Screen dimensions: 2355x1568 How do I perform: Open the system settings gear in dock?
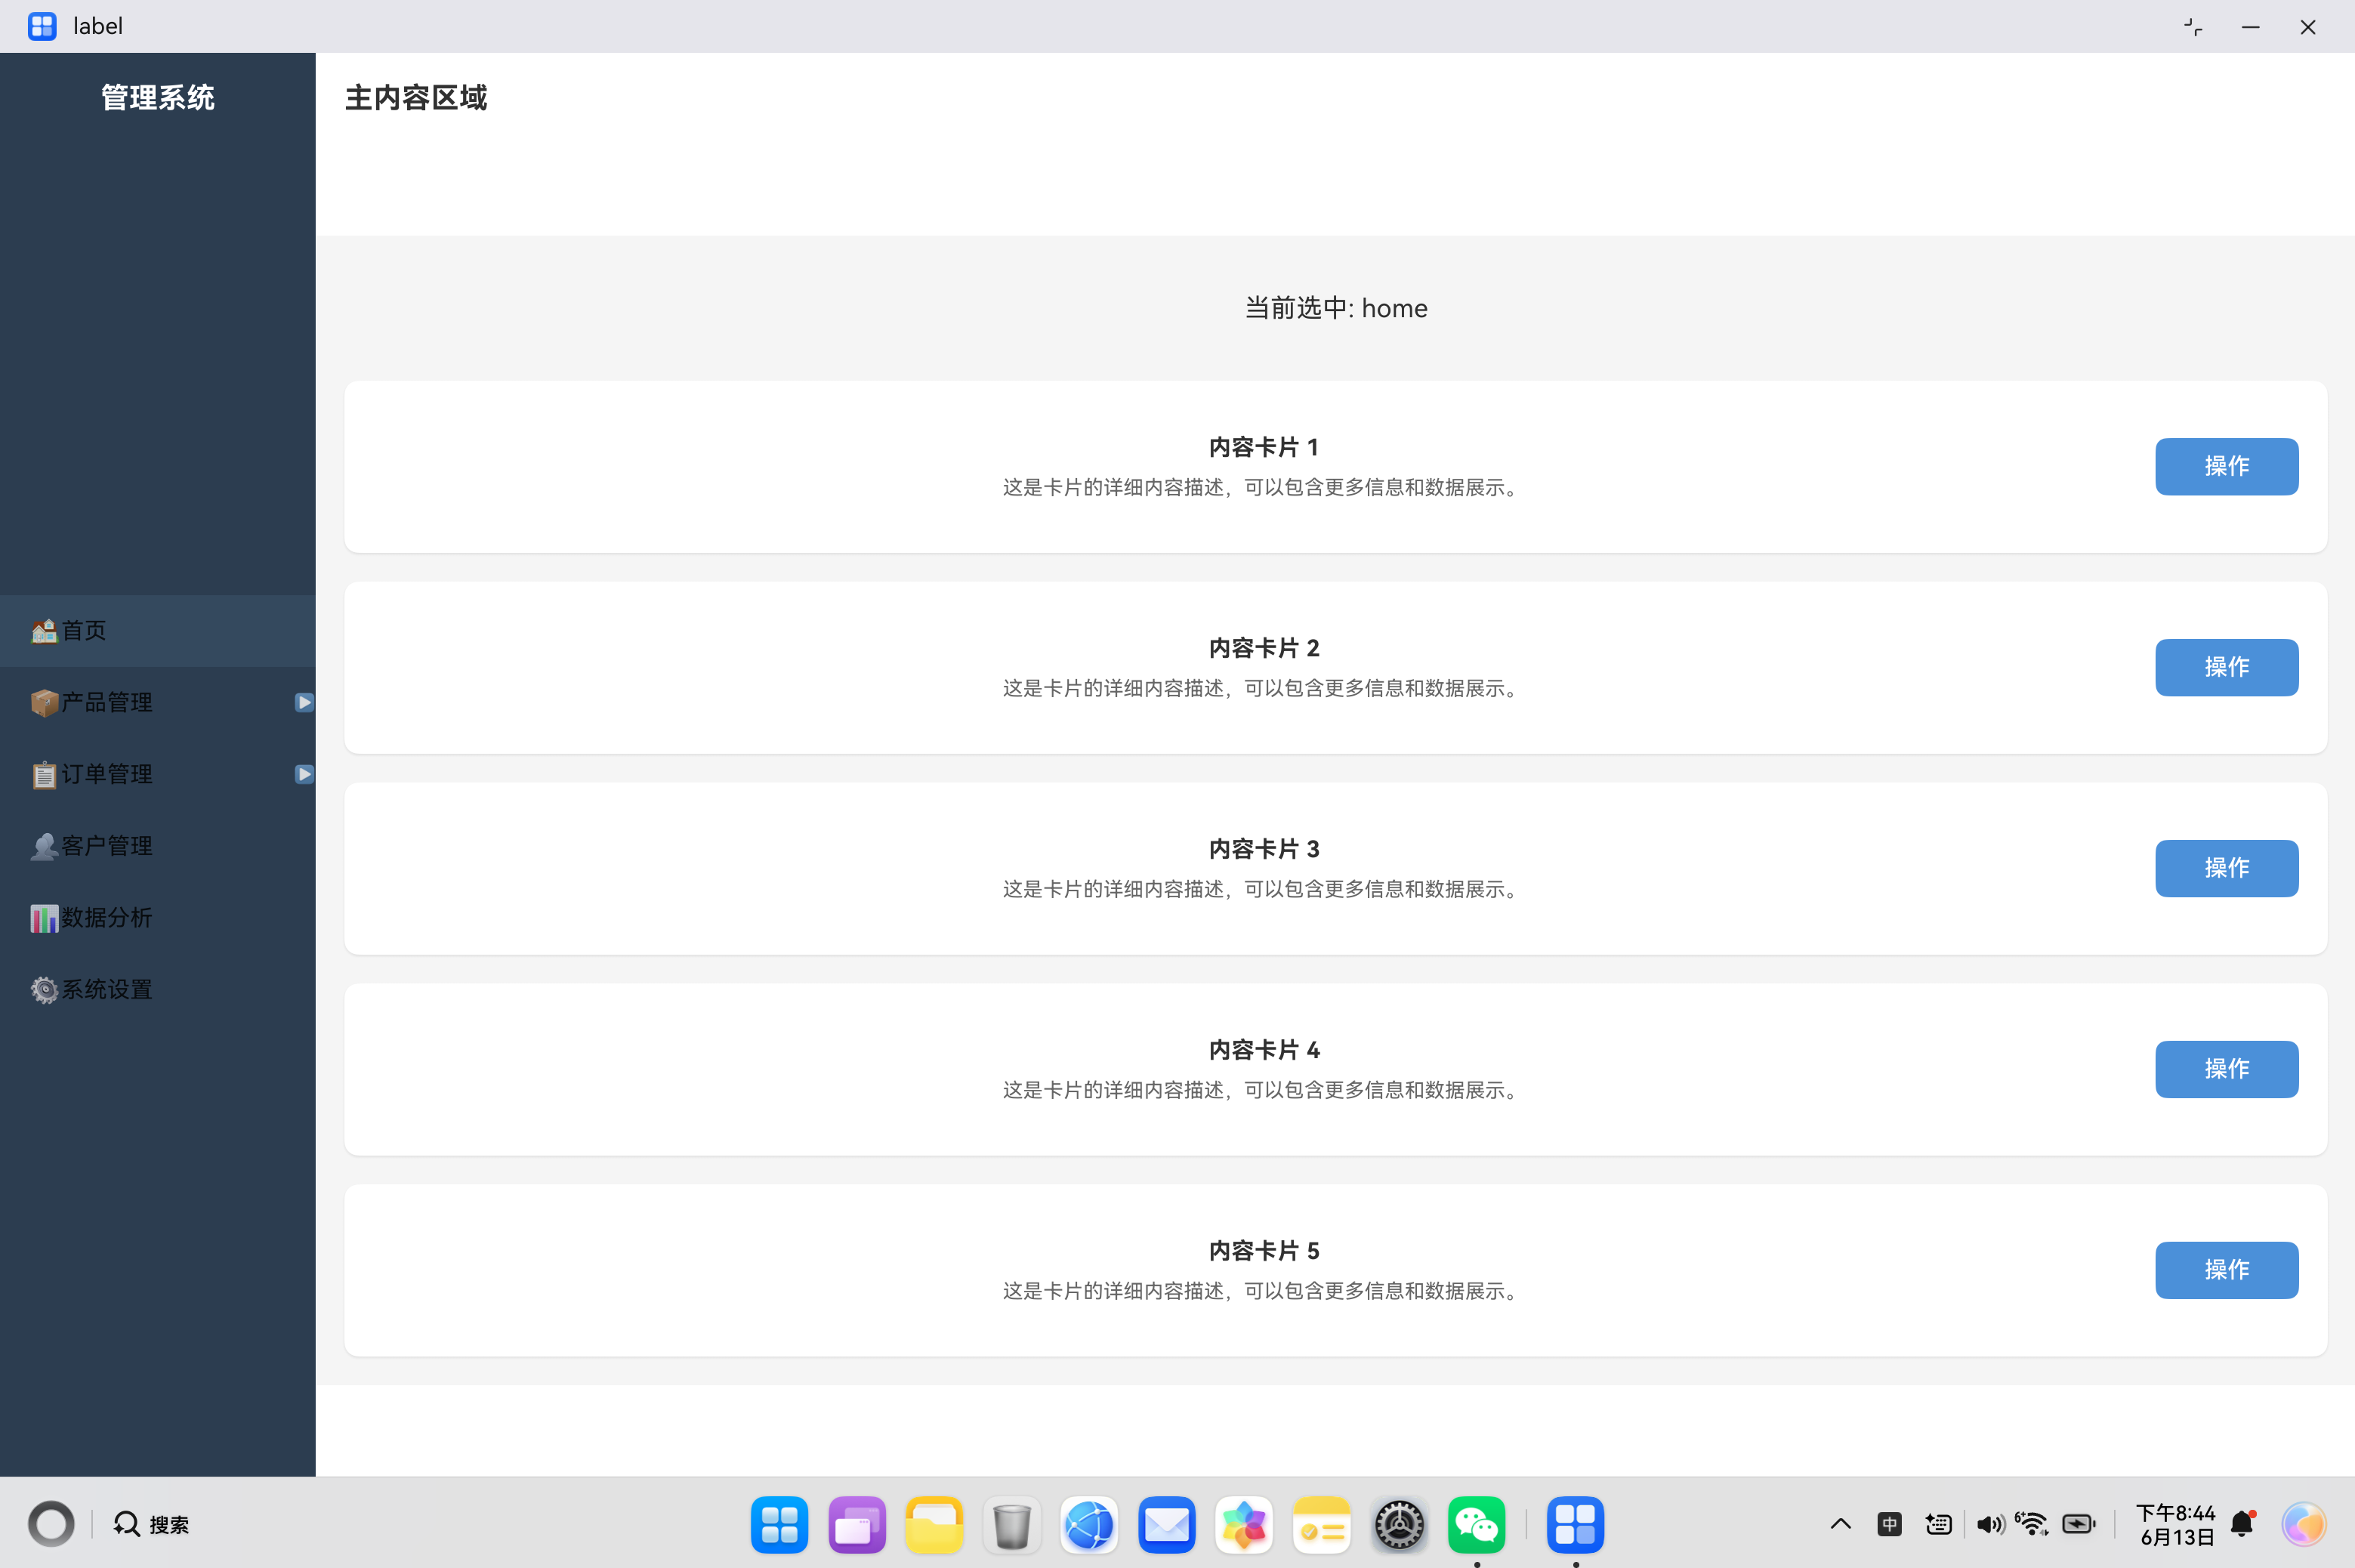coord(1399,1524)
